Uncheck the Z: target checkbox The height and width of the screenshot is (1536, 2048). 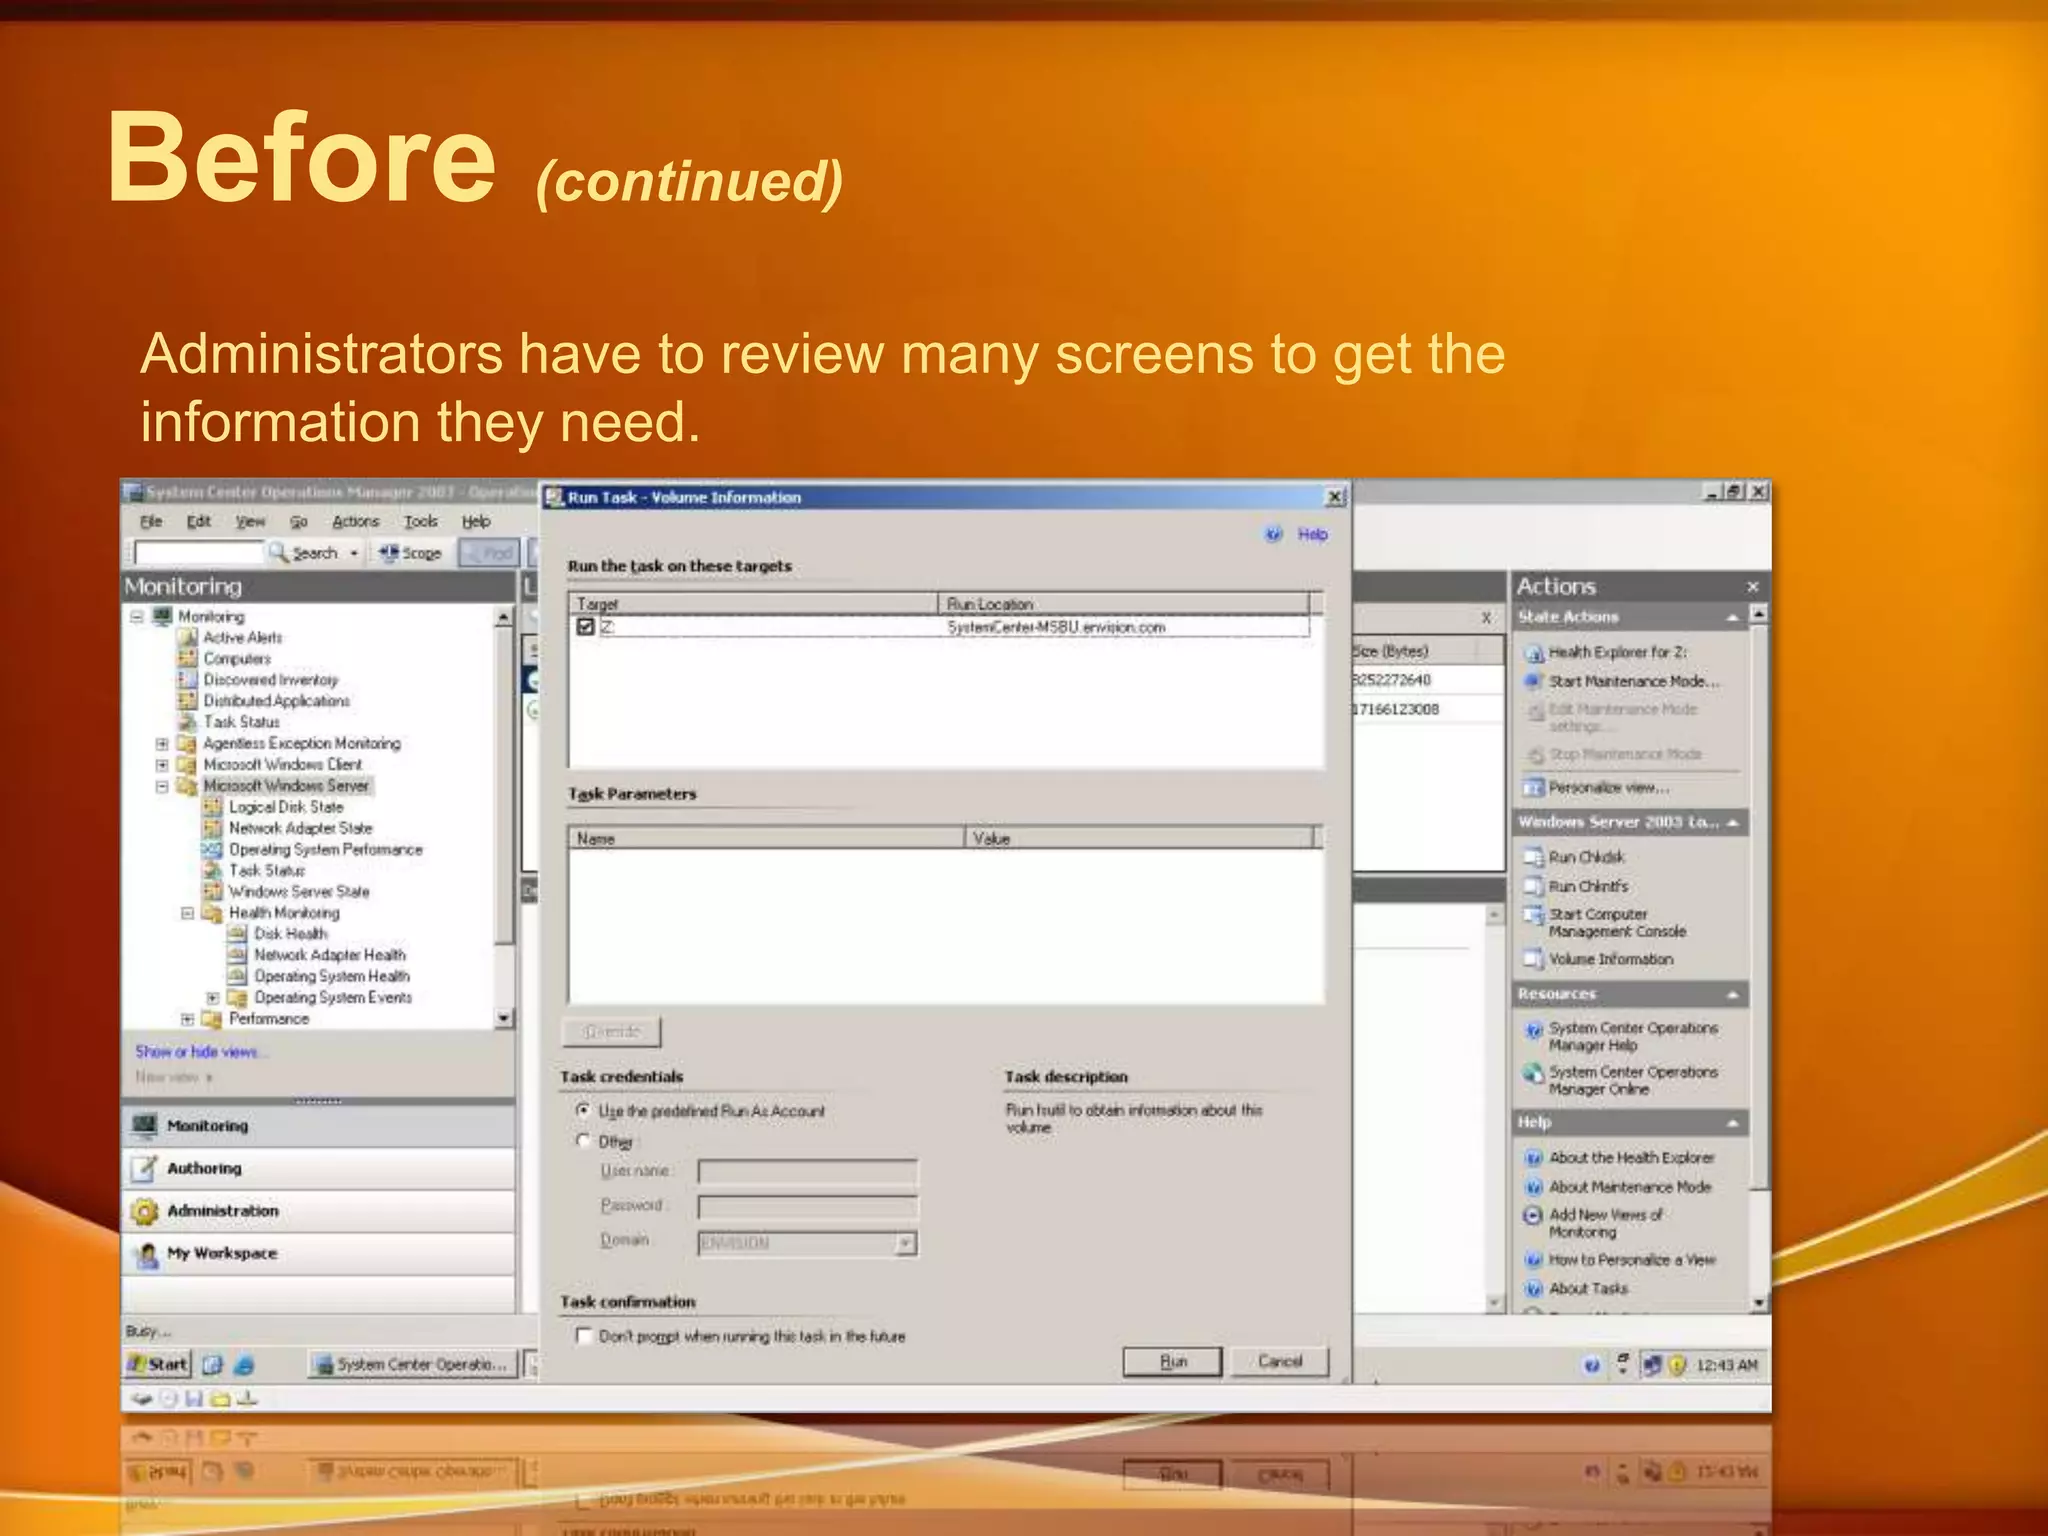tap(586, 627)
